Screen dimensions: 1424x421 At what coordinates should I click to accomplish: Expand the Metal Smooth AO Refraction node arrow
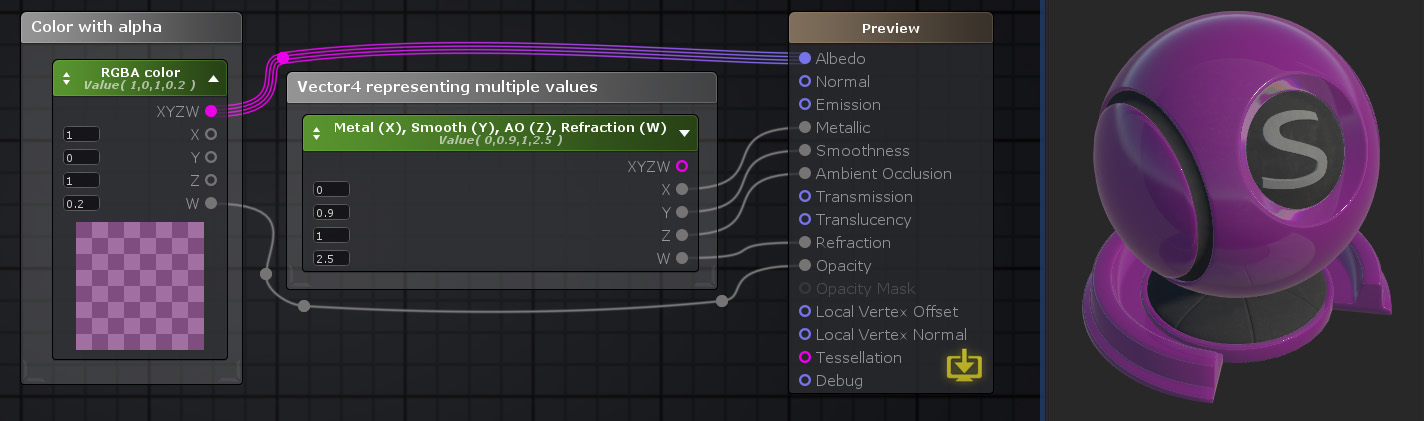coord(684,132)
